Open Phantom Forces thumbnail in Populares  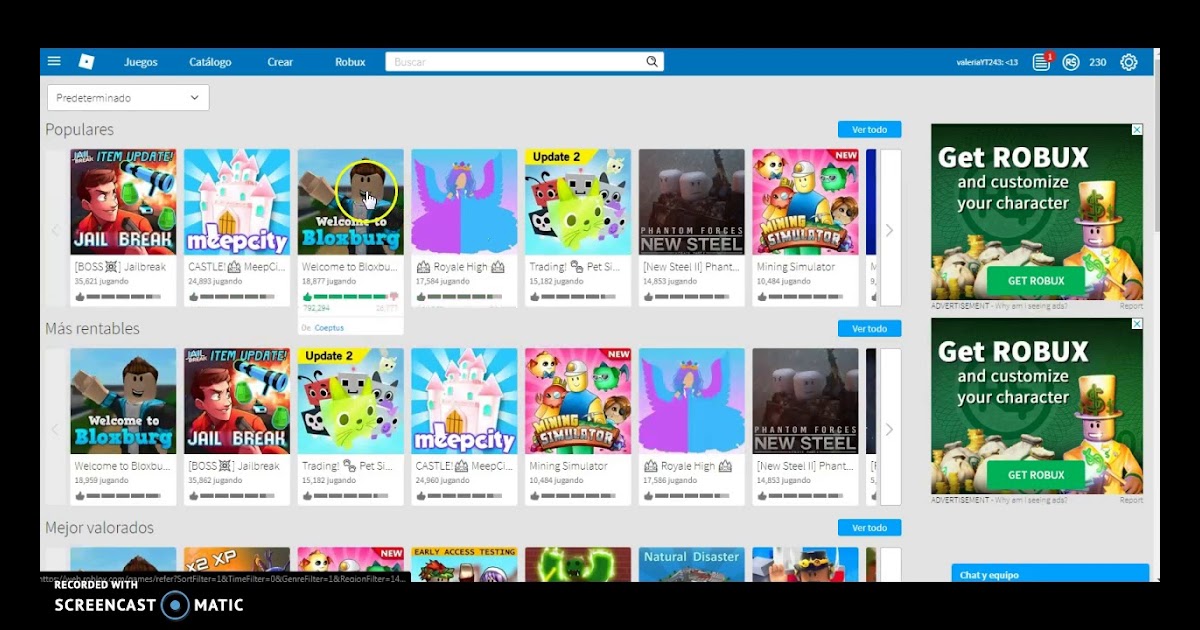coord(692,202)
